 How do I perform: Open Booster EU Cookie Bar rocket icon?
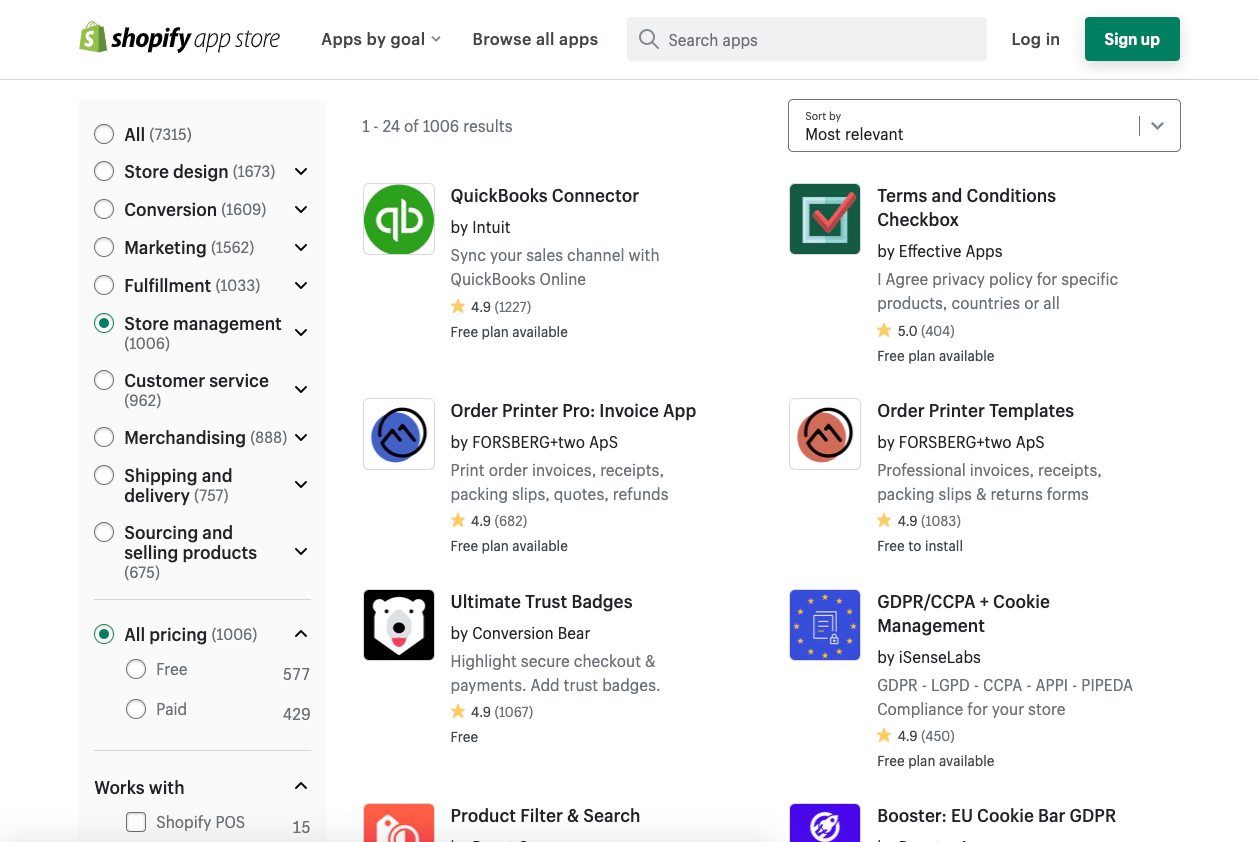(825, 823)
